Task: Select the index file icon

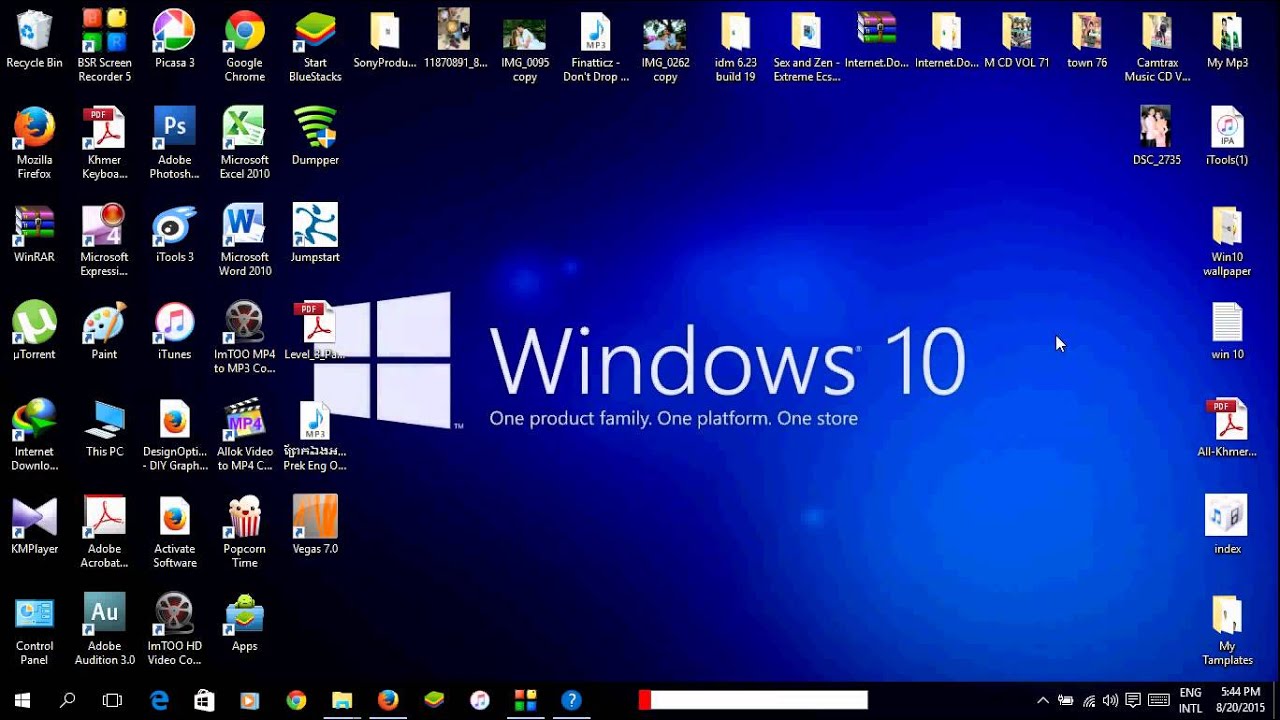Action: [1227, 526]
